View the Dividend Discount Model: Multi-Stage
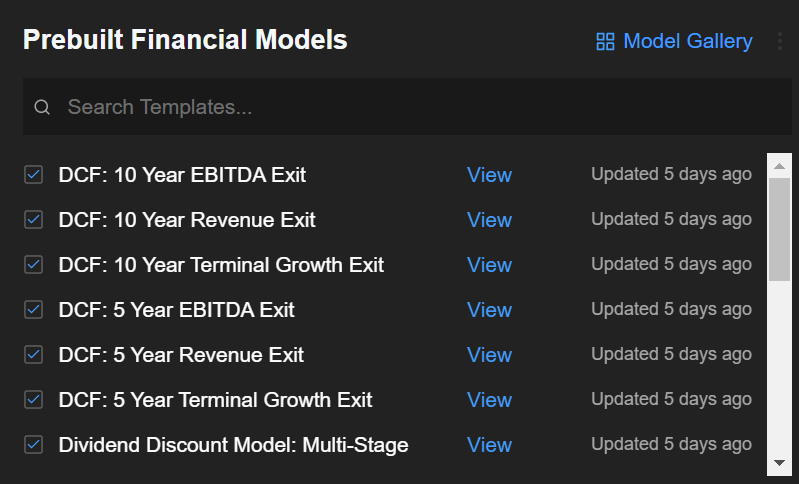 (x=489, y=445)
